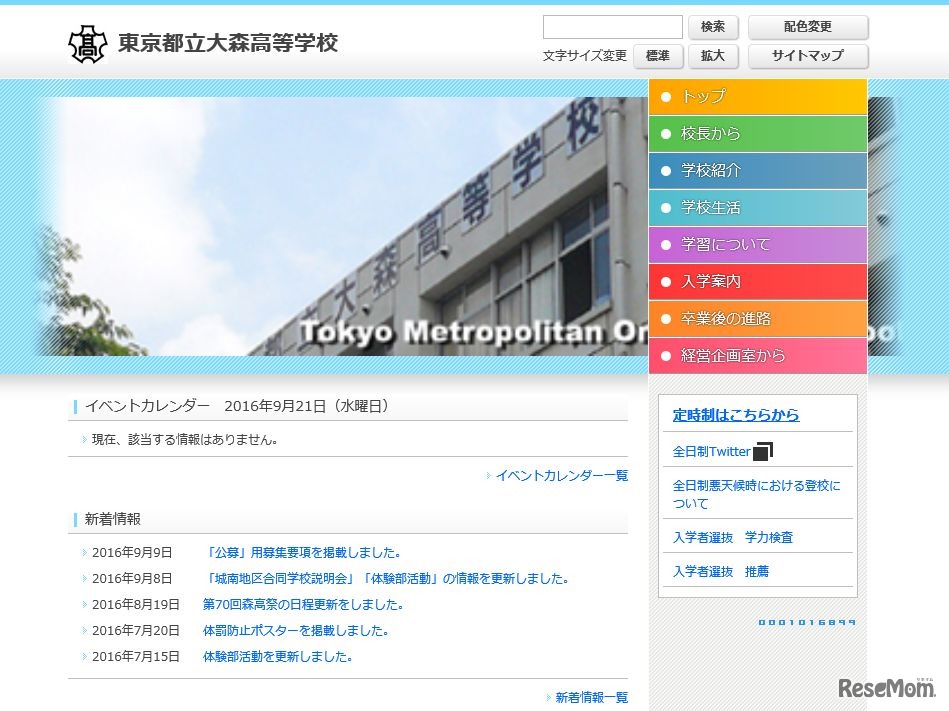This screenshot has width=949, height=711.
Task: Navigate to 学校紹介 section
Action: 757,170
